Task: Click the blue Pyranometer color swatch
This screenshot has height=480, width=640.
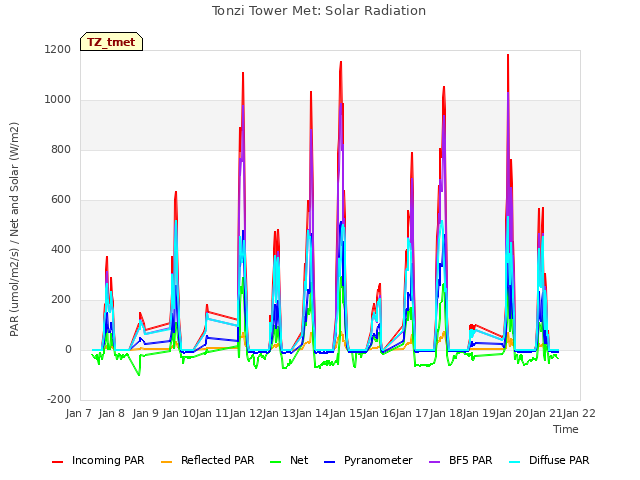Action: [x=330, y=462]
